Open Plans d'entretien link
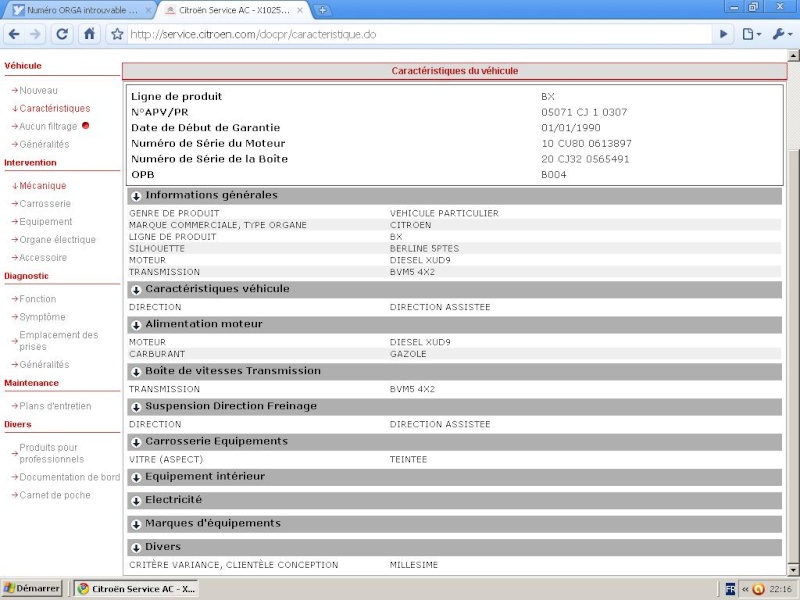The height and width of the screenshot is (600, 800). [x=55, y=406]
